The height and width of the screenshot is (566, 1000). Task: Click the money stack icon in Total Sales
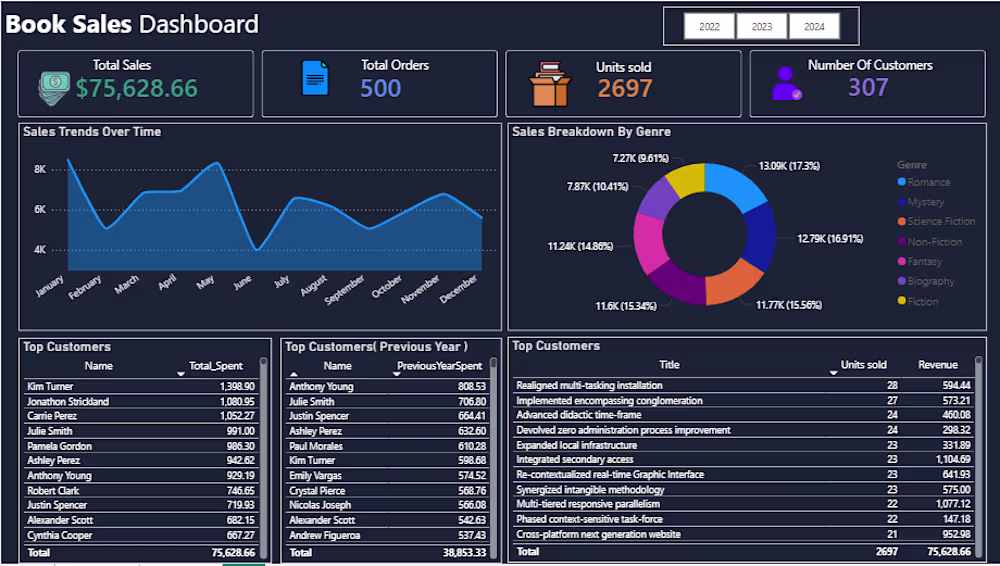tap(54, 88)
